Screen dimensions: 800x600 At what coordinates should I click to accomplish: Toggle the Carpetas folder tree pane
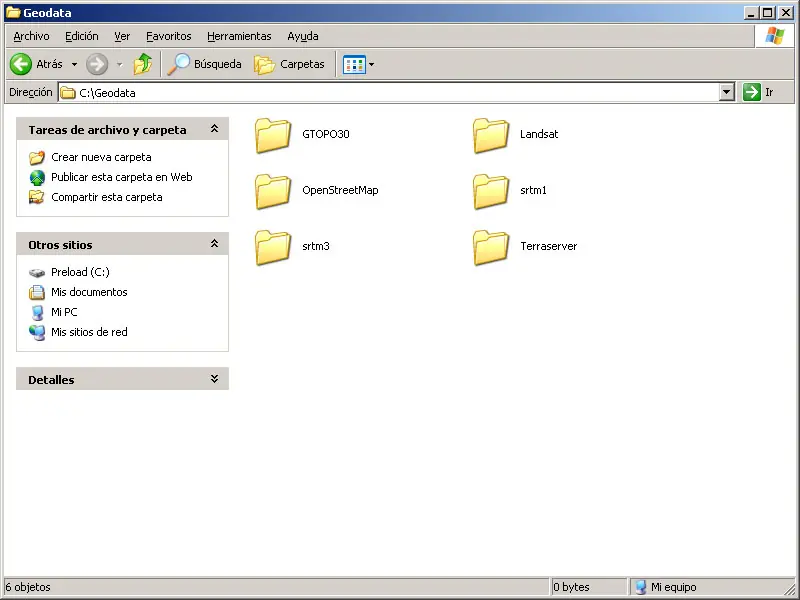tap(289, 64)
